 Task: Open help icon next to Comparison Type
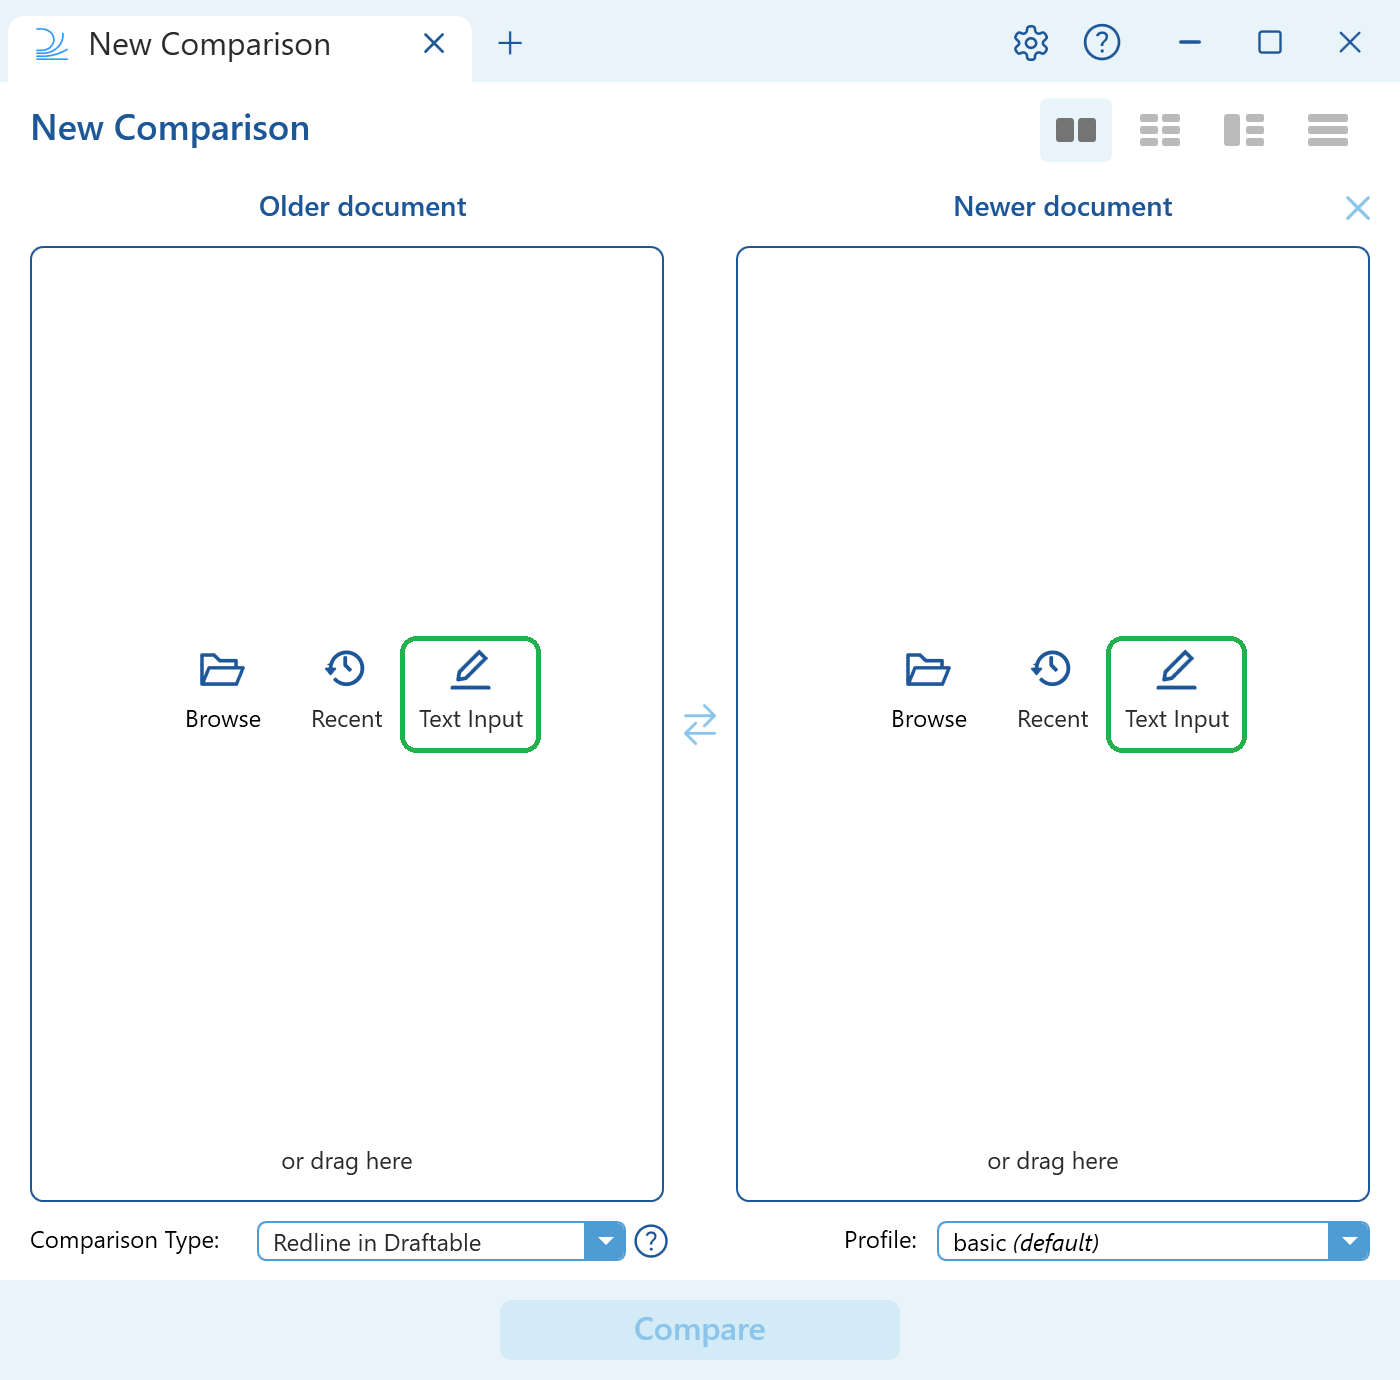pyautogui.click(x=651, y=1241)
